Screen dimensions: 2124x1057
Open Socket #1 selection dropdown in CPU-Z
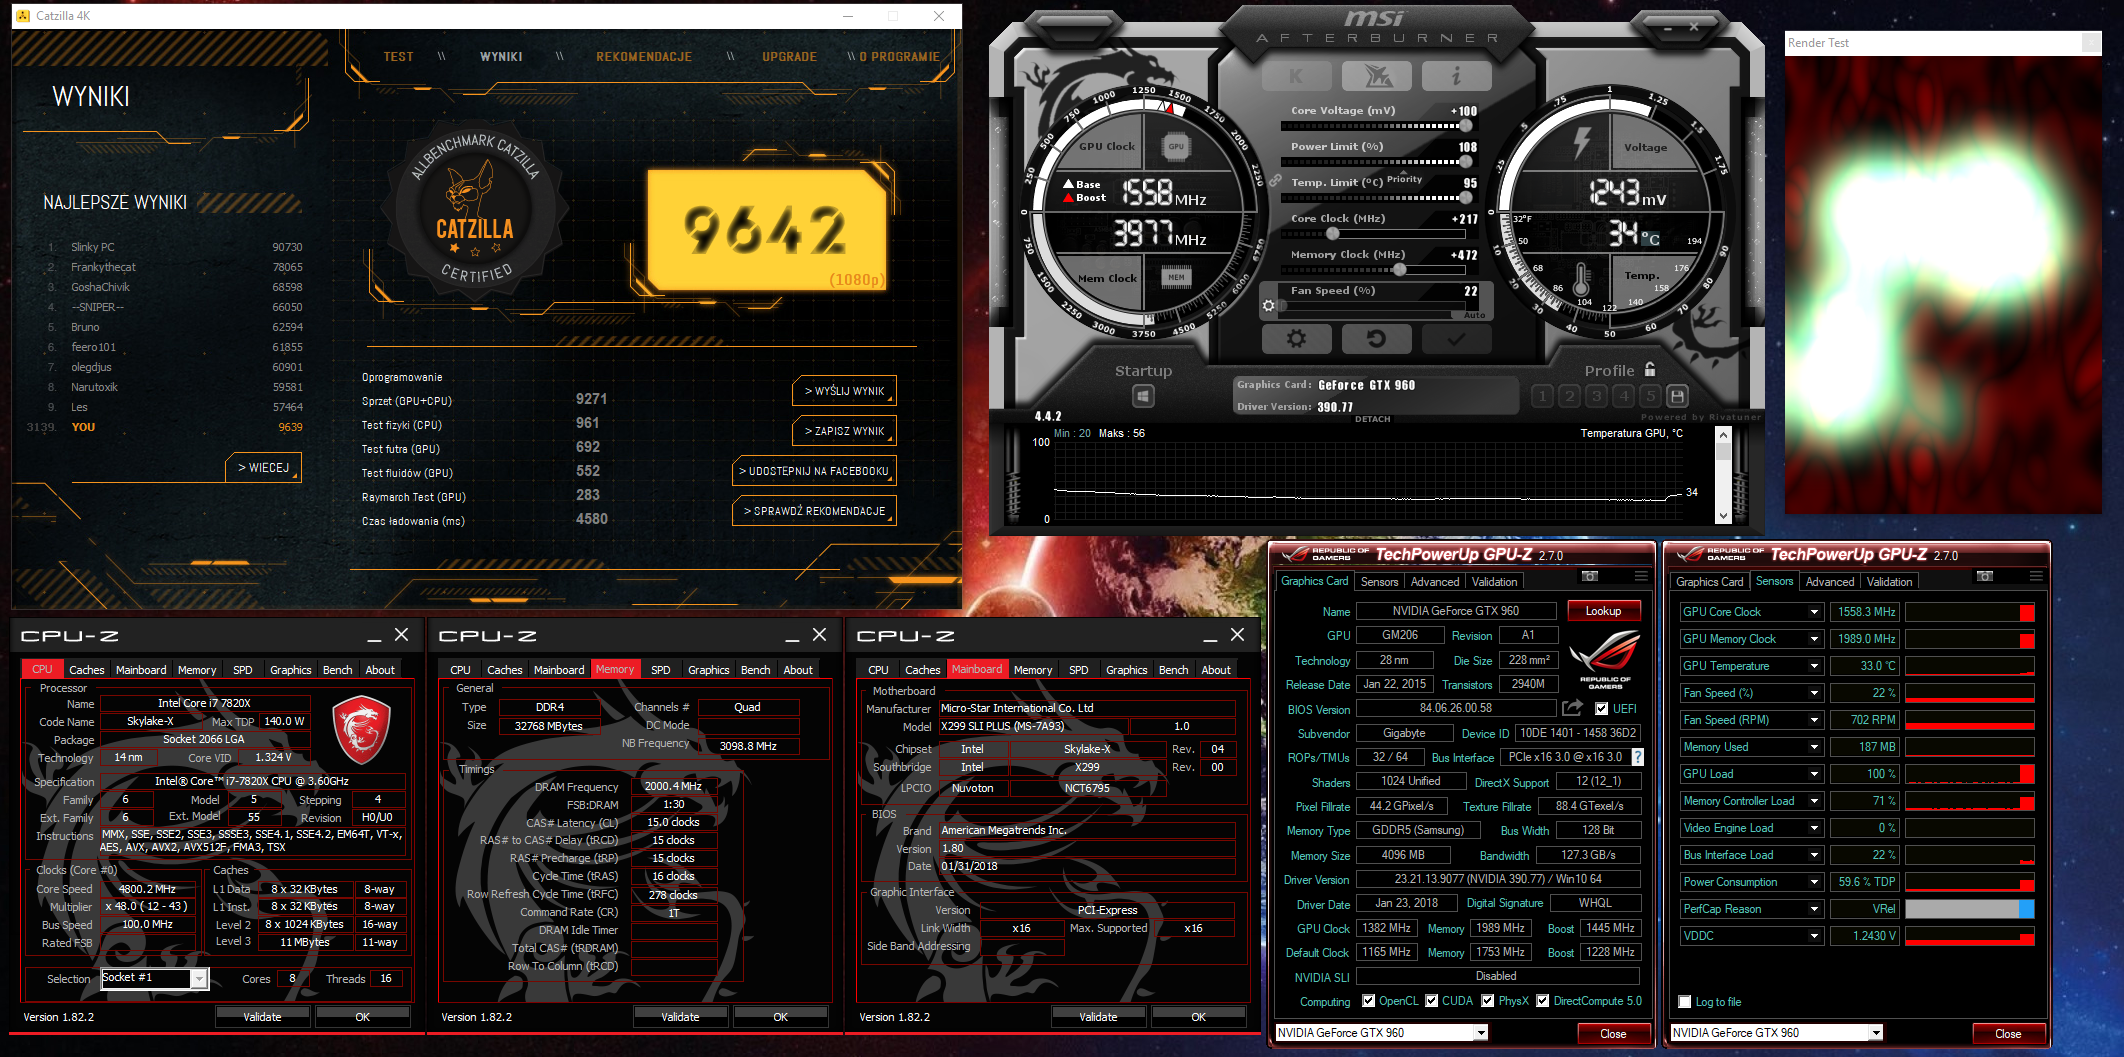tap(199, 979)
